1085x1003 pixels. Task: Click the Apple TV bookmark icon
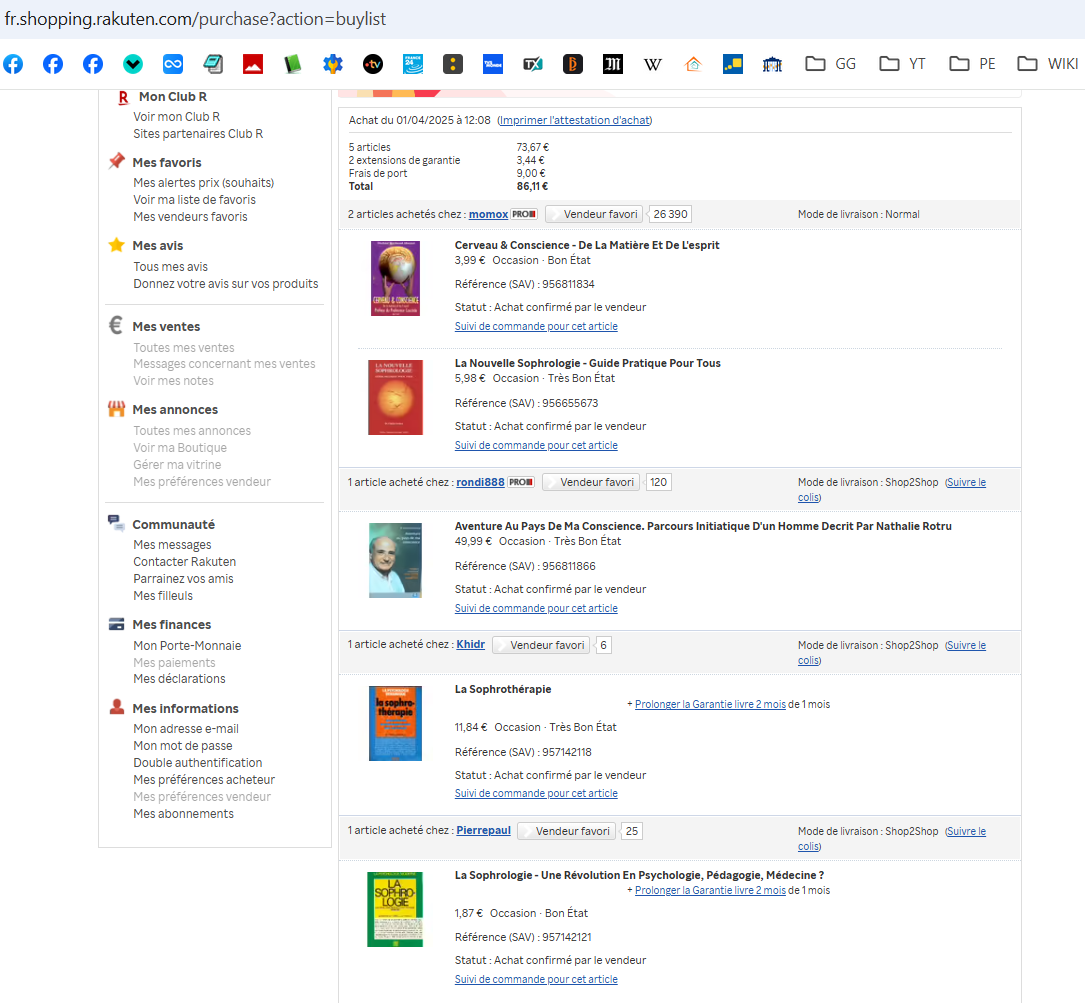373,64
